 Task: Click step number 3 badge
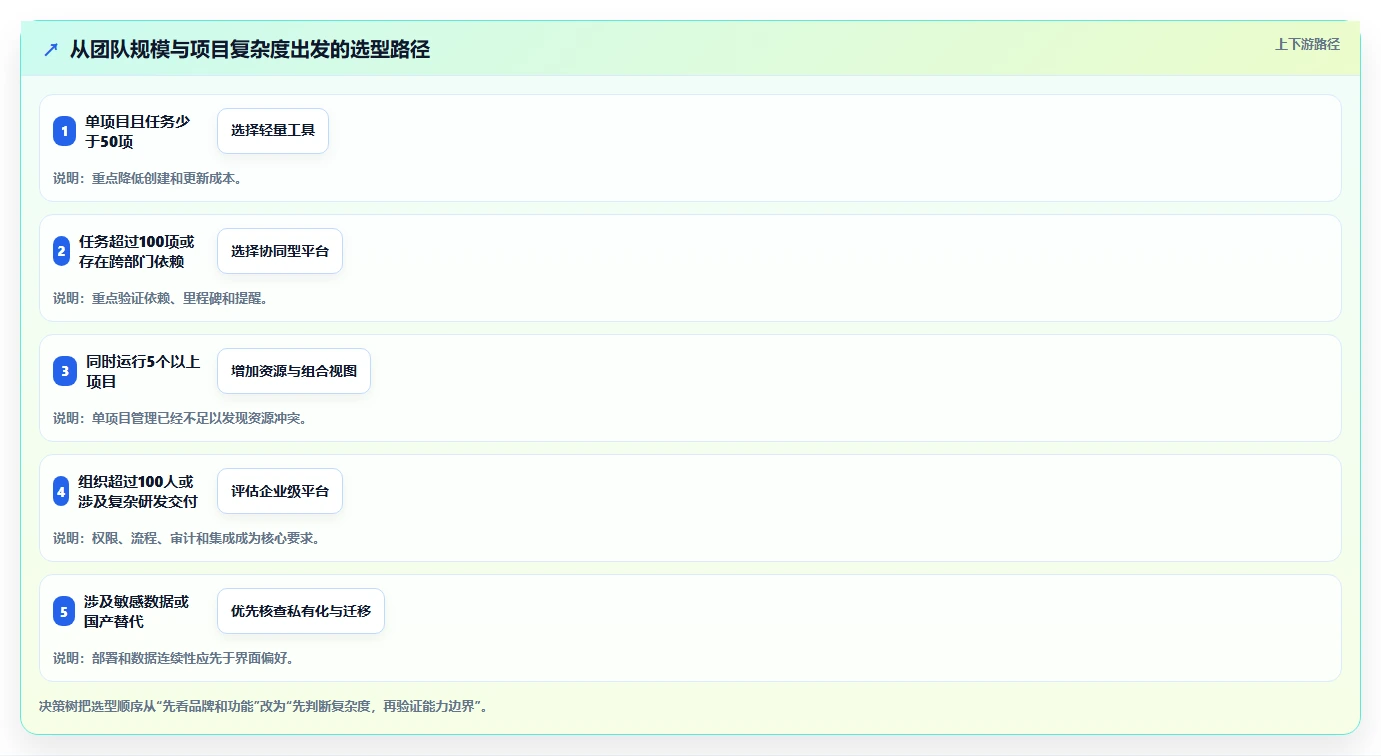65,371
